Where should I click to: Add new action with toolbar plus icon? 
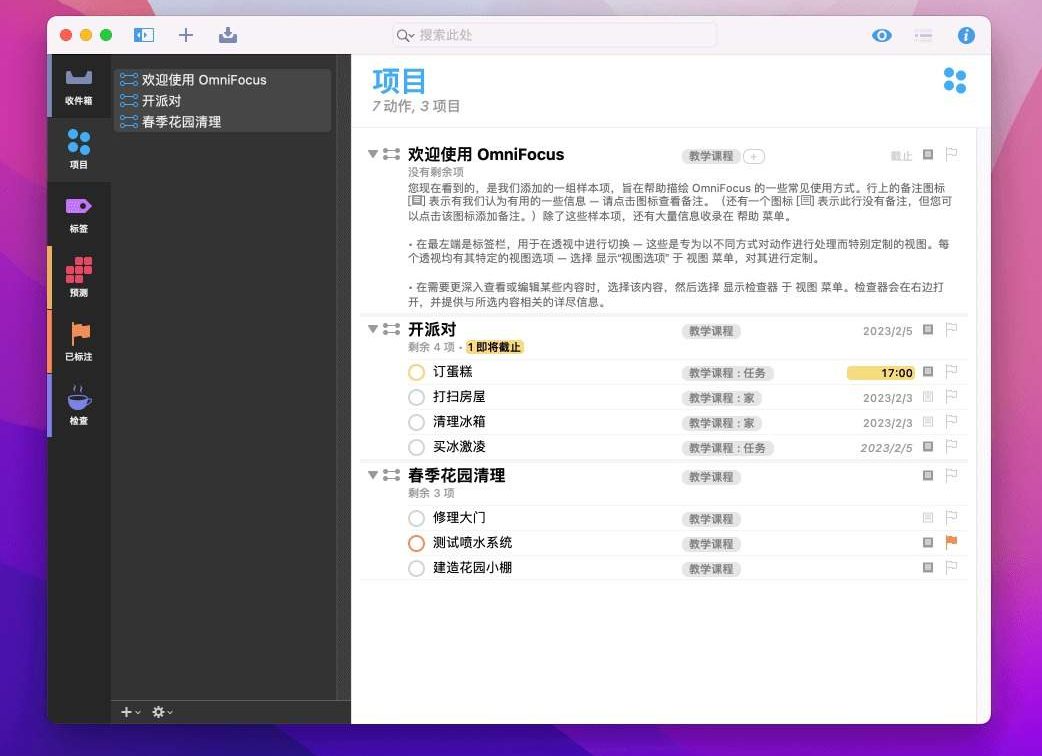pyautogui.click(x=186, y=35)
